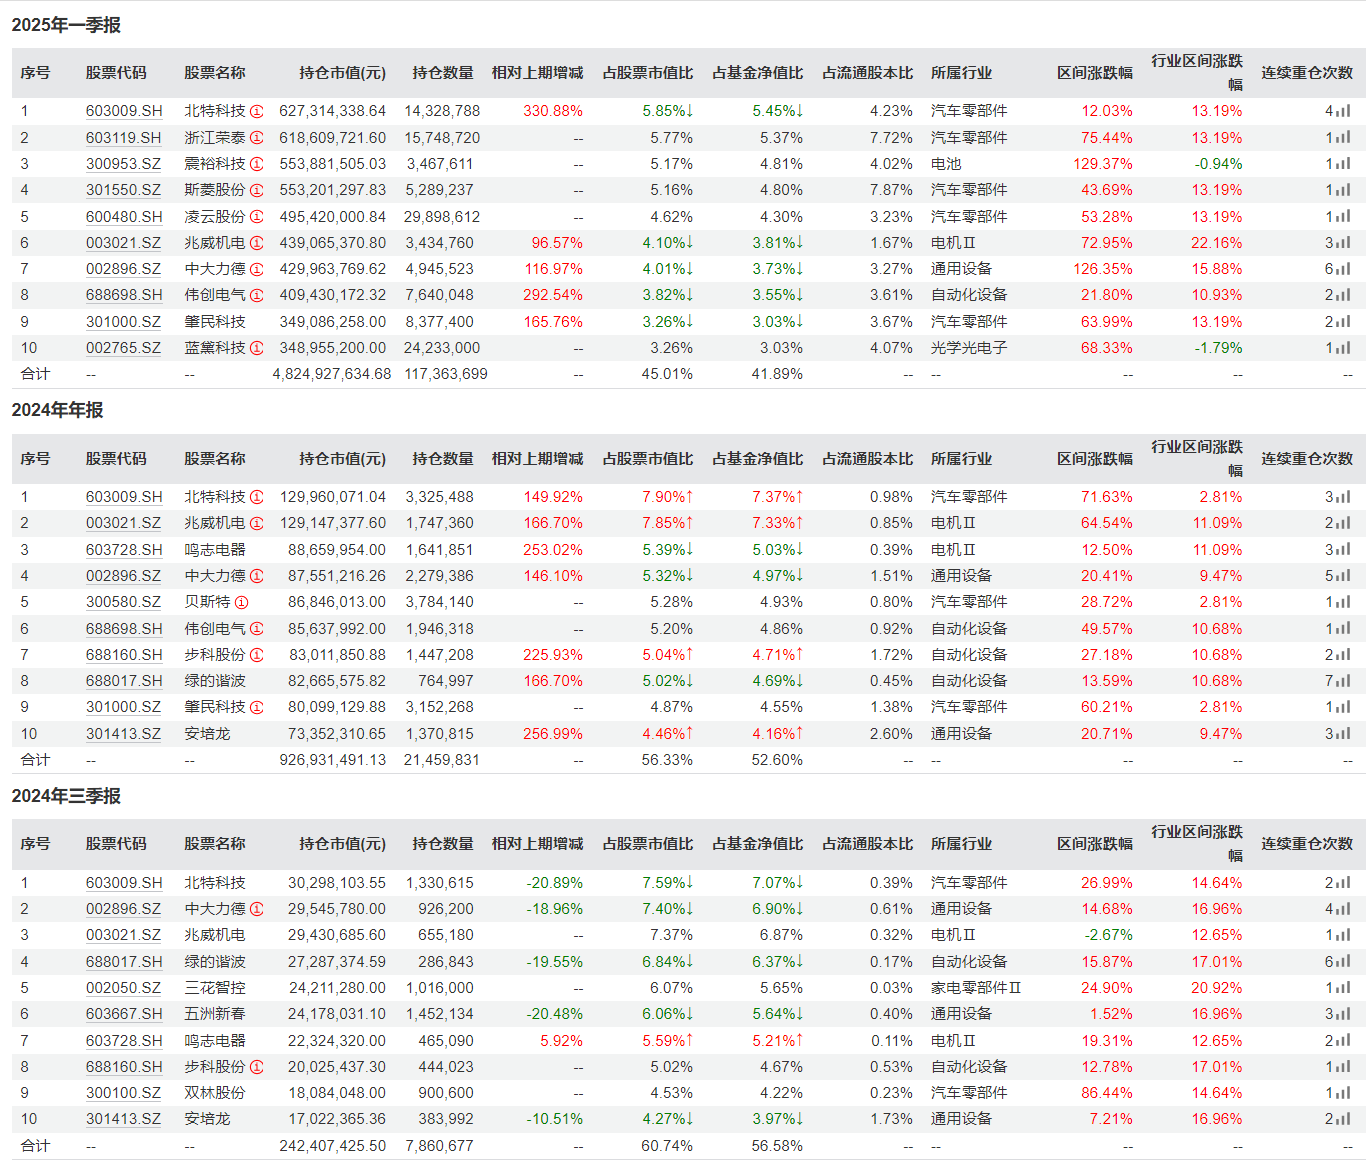
Task: Open bar chart icon in 贝斯特 row
Action: pyautogui.click(x=1343, y=602)
